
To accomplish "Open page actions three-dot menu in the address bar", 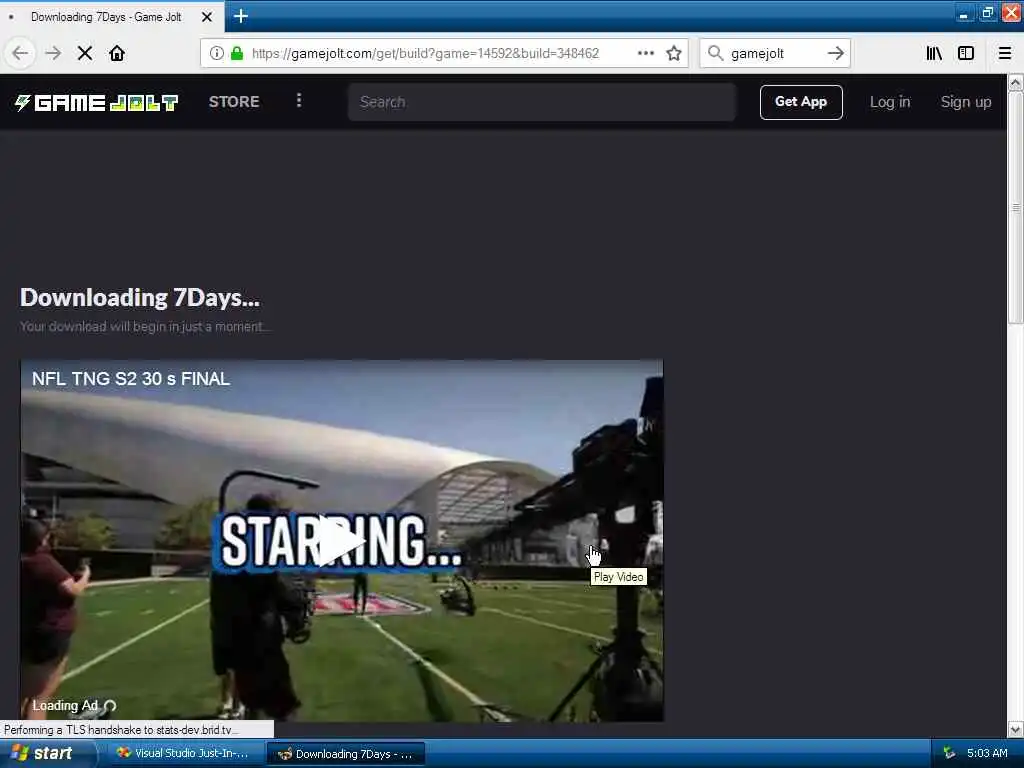I will pos(646,53).
